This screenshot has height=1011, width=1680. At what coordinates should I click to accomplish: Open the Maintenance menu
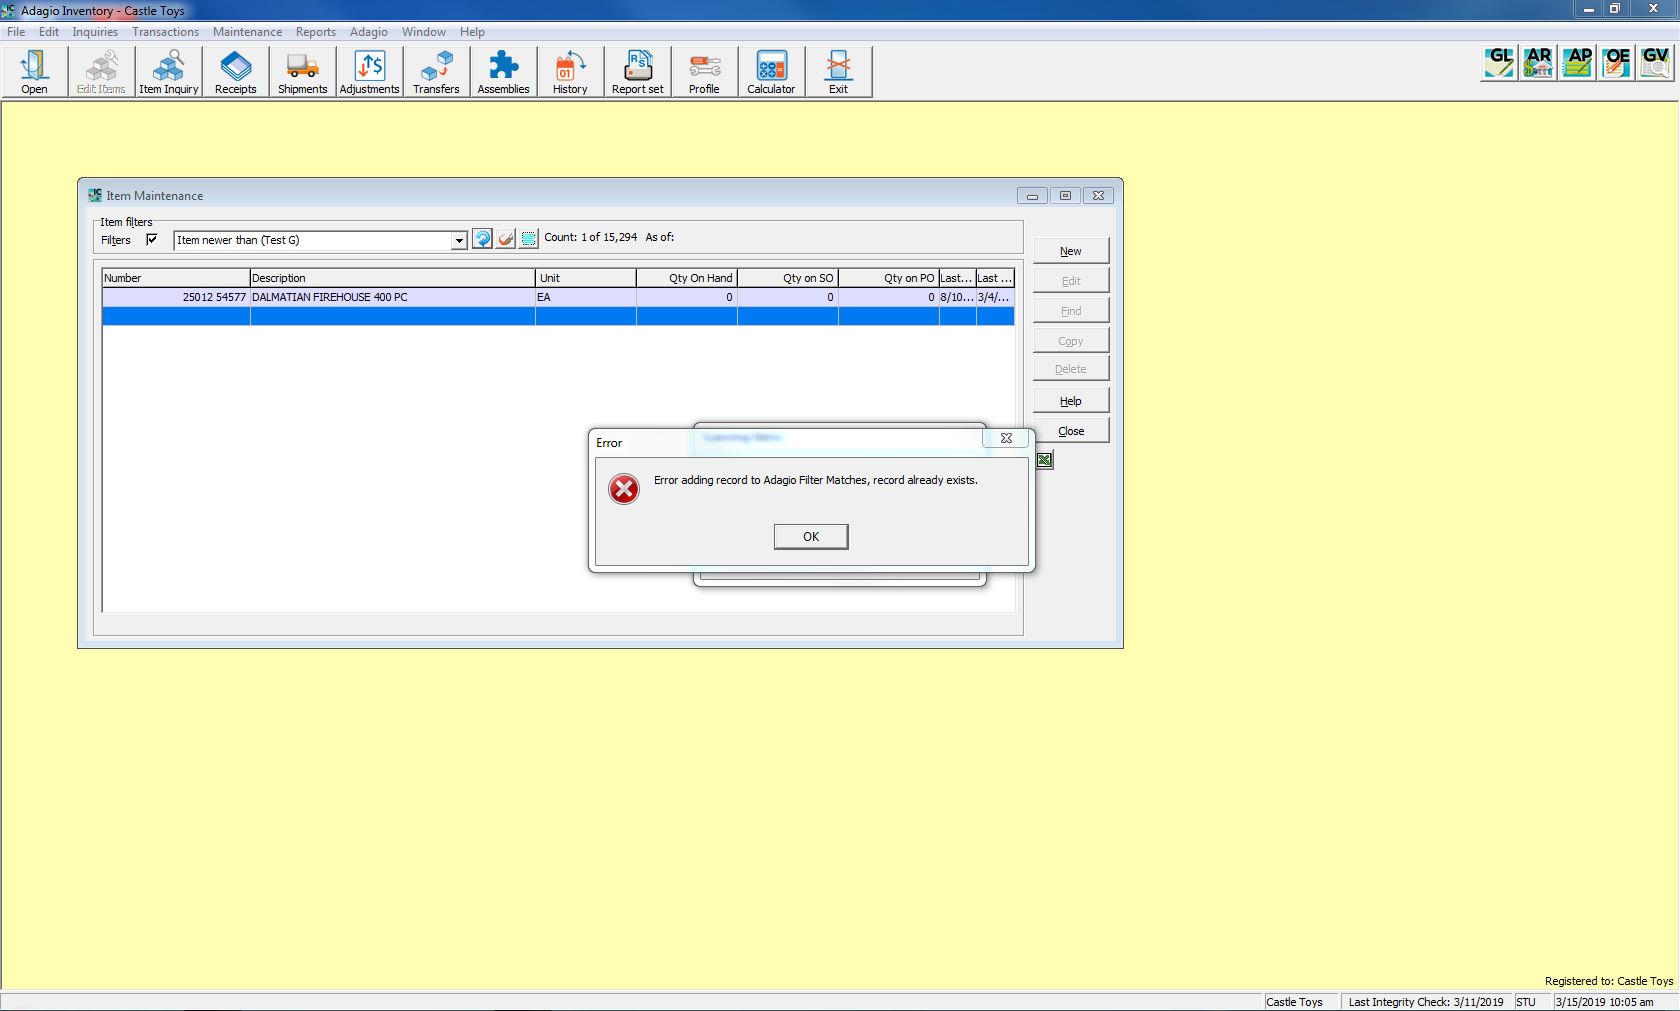247,32
